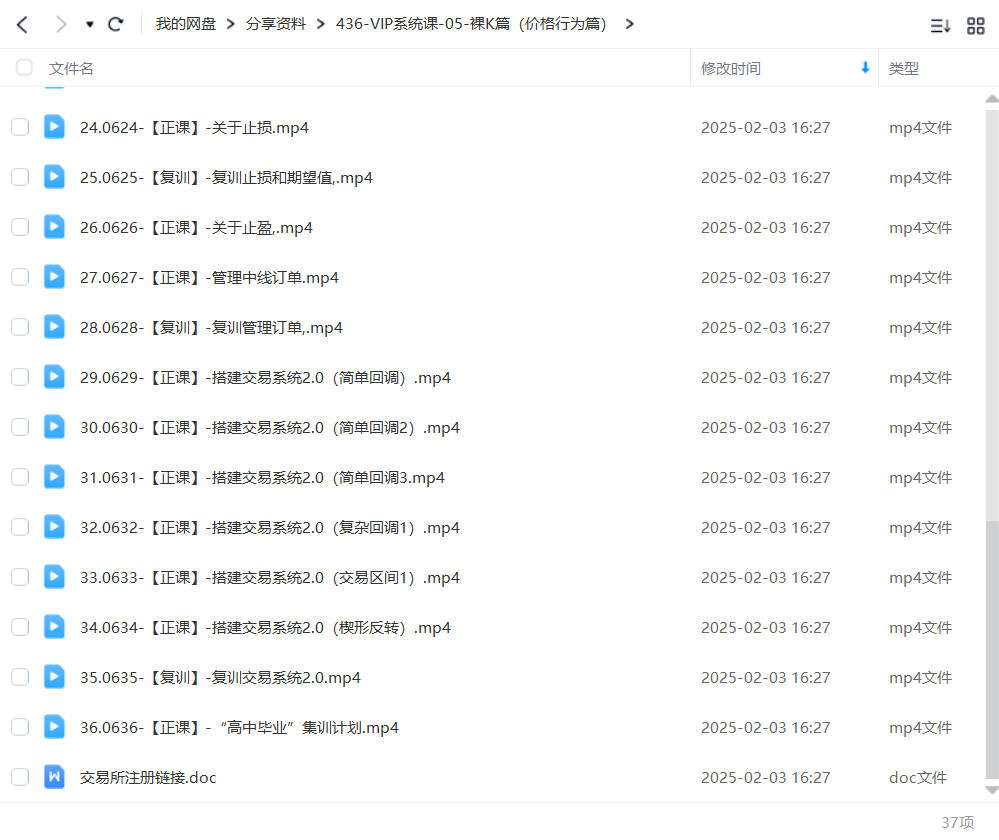Check the box for 30.0630 简单回调2
This screenshot has width=999, height=840.
point(20,426)
